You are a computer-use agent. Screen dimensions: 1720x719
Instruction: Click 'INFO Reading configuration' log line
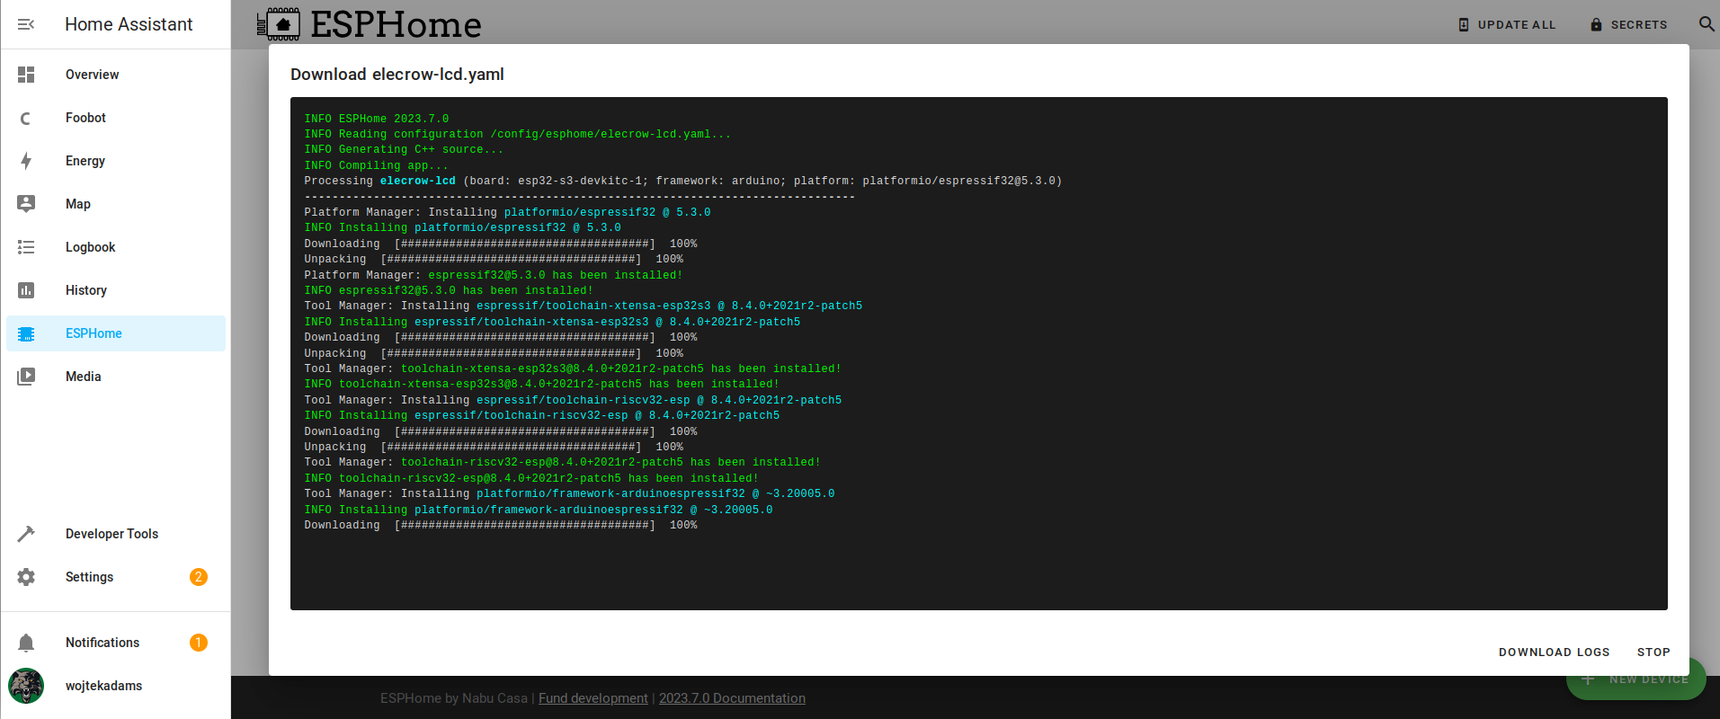(x=518, y=134)
